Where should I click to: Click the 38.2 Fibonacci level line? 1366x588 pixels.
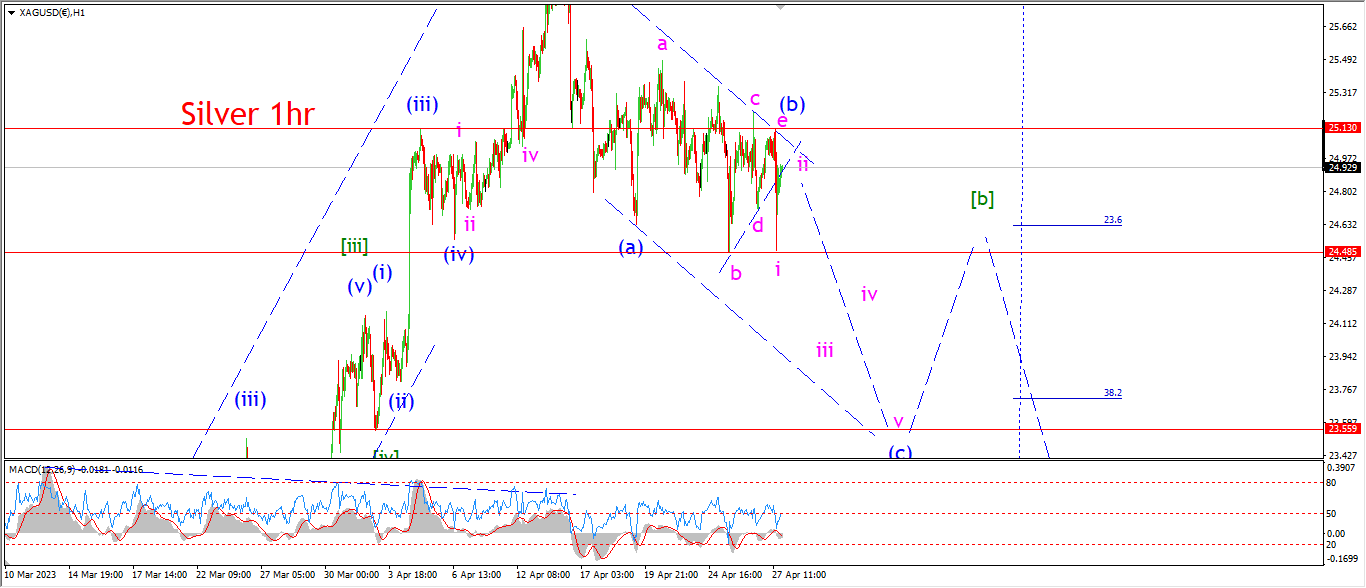(1067, 398)
